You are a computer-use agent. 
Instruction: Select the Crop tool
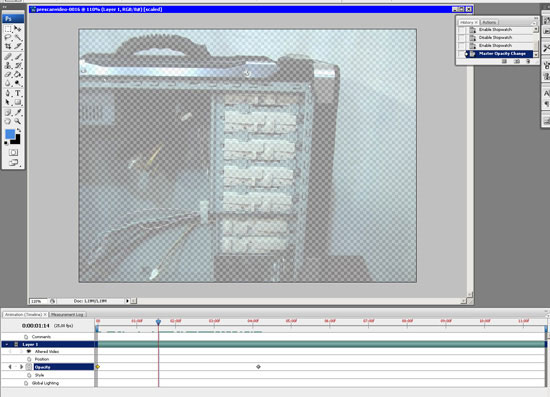point(8,46)
